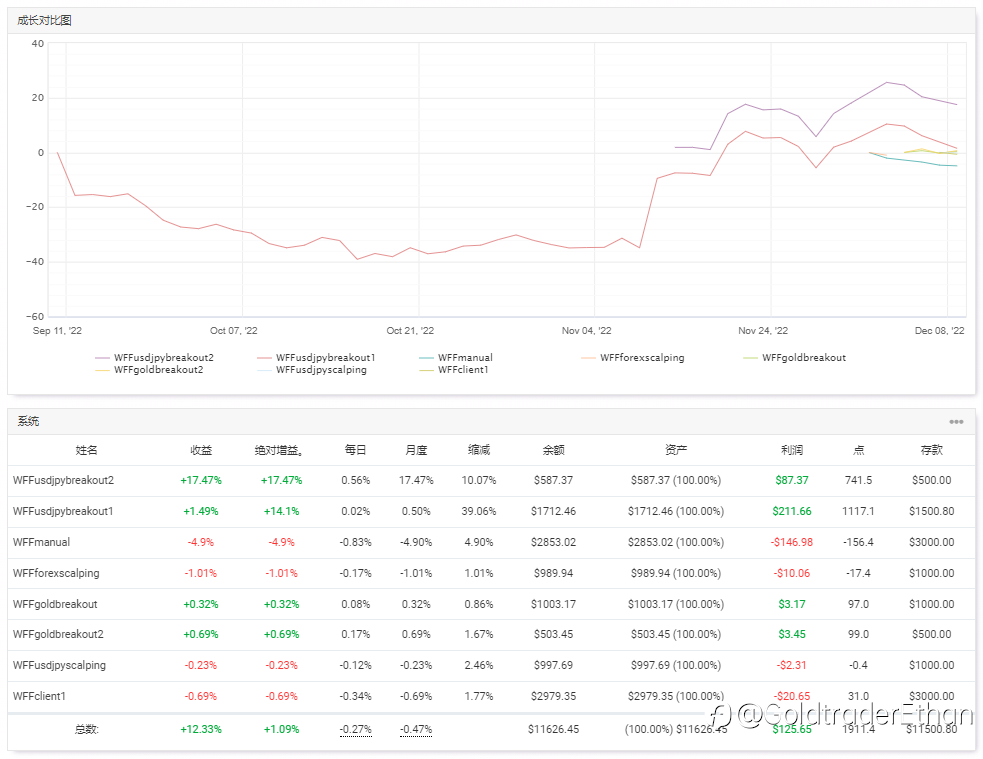Open WFFusdjpybreakout2 system in table

pyautogui.click(x=63, y=481)
